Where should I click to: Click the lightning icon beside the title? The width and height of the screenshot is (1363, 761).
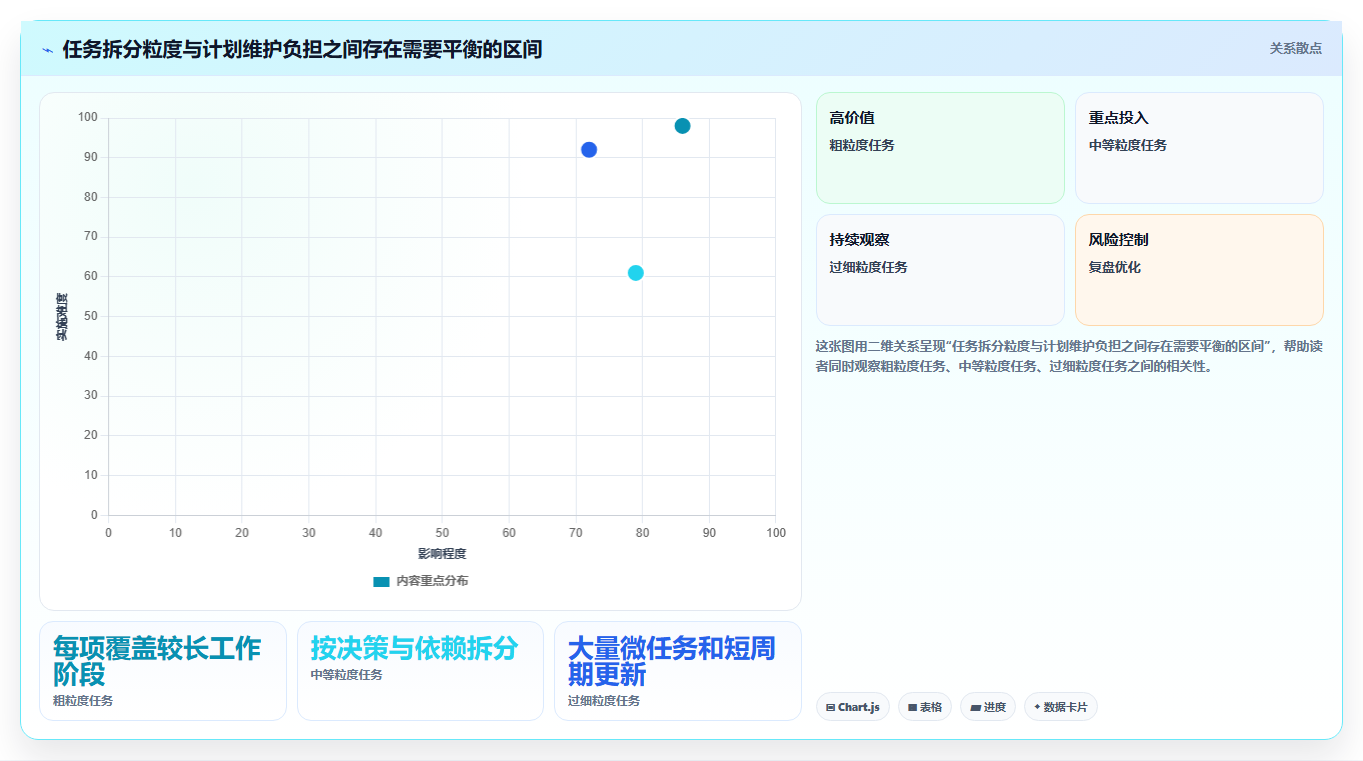(x=48, y=49)
